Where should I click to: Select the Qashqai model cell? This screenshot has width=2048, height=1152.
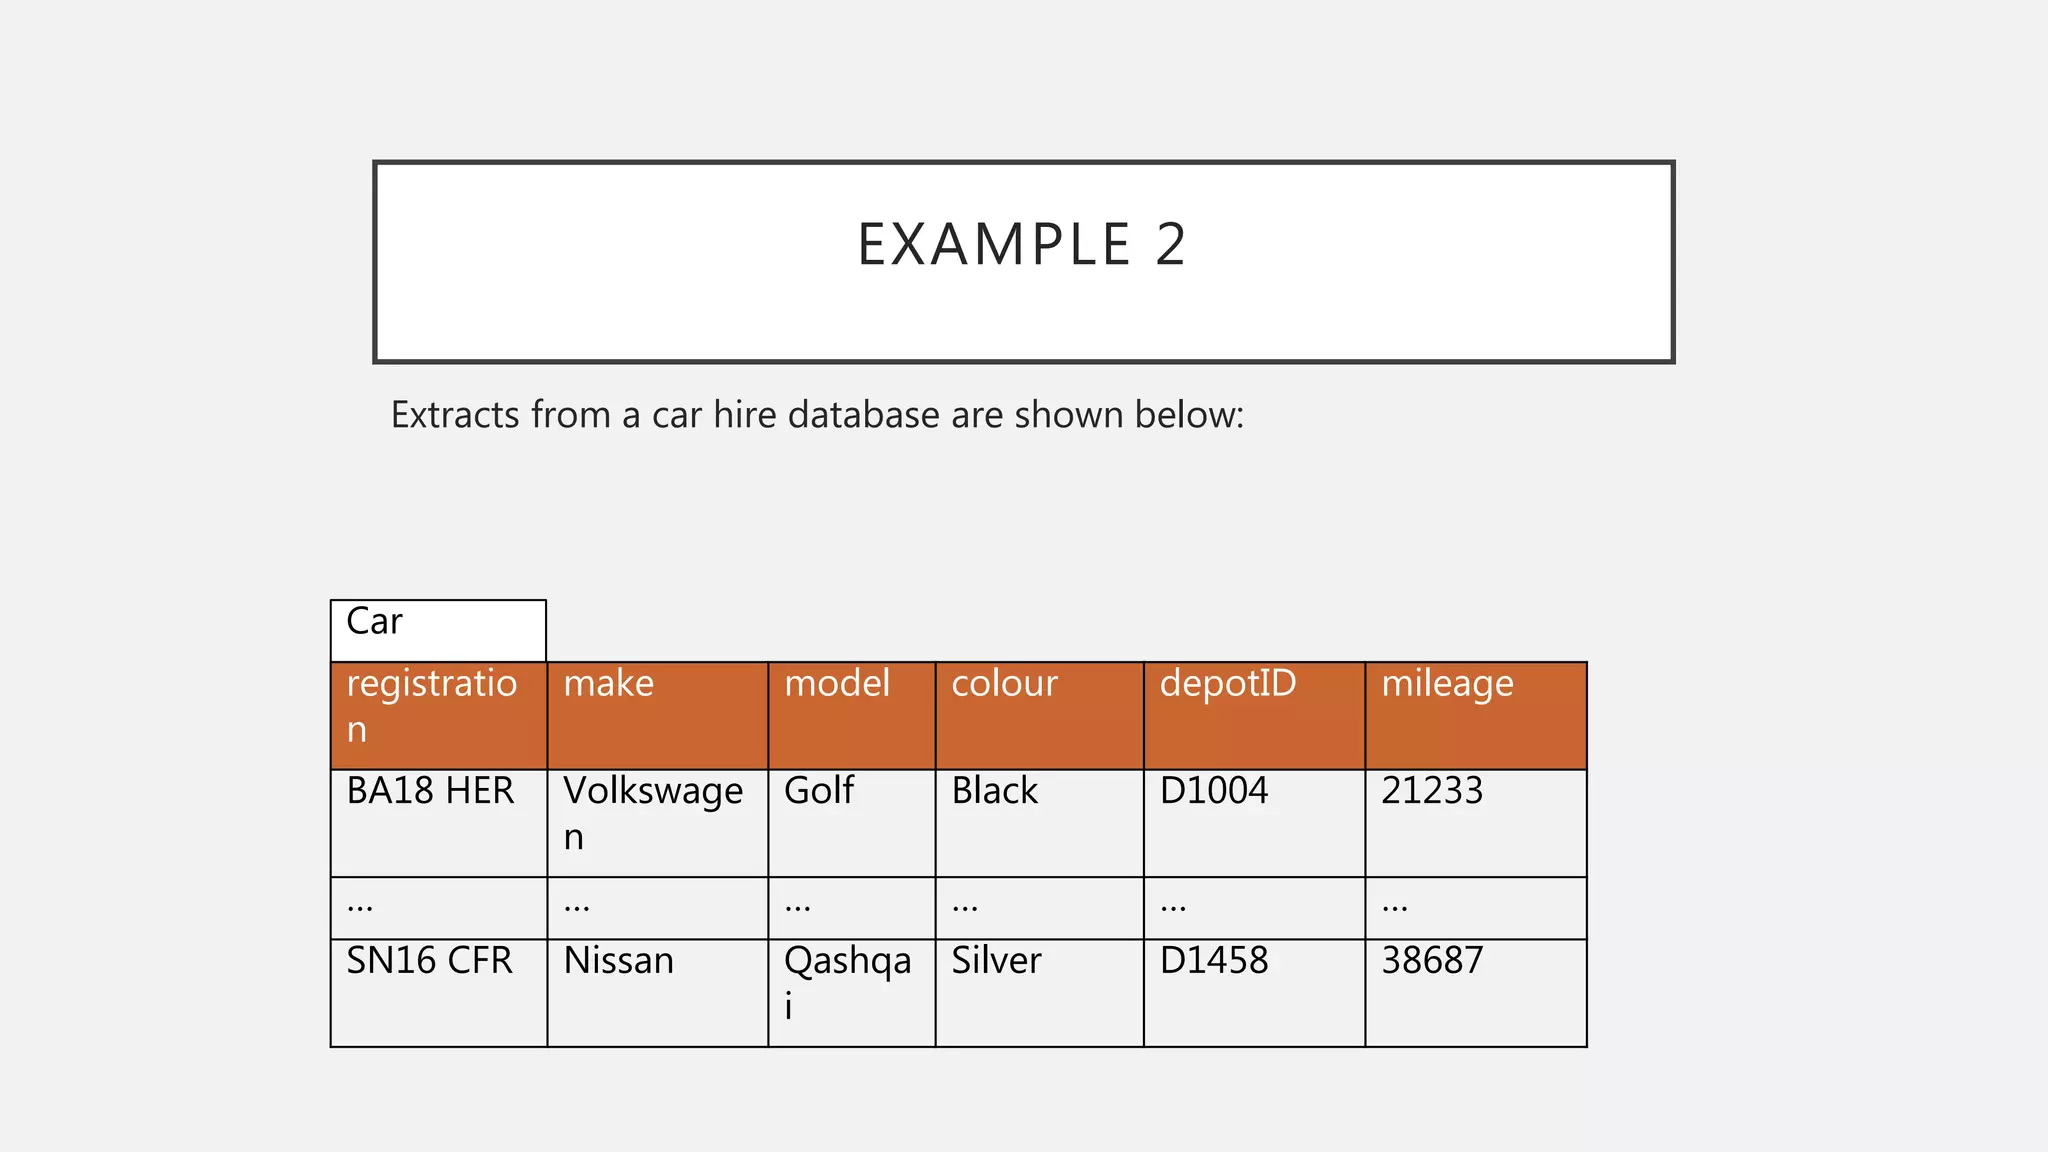click(x=852, y=993)
